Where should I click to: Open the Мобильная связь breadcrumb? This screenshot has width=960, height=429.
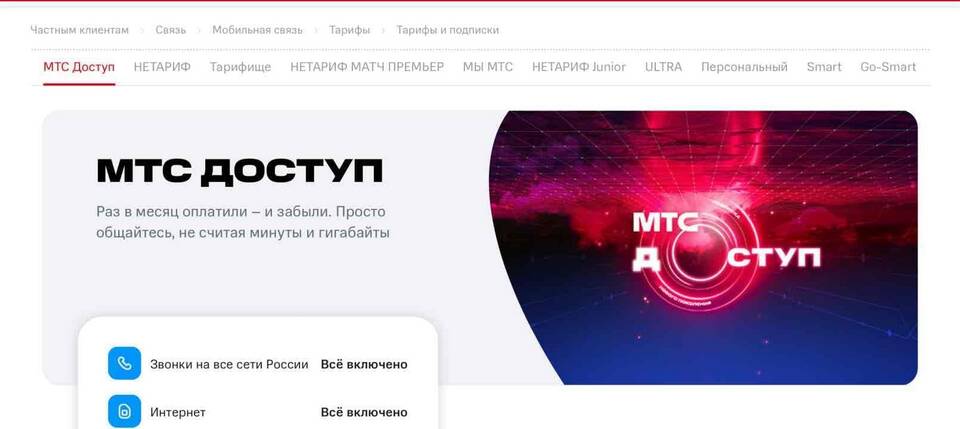(x=257, y=30)
